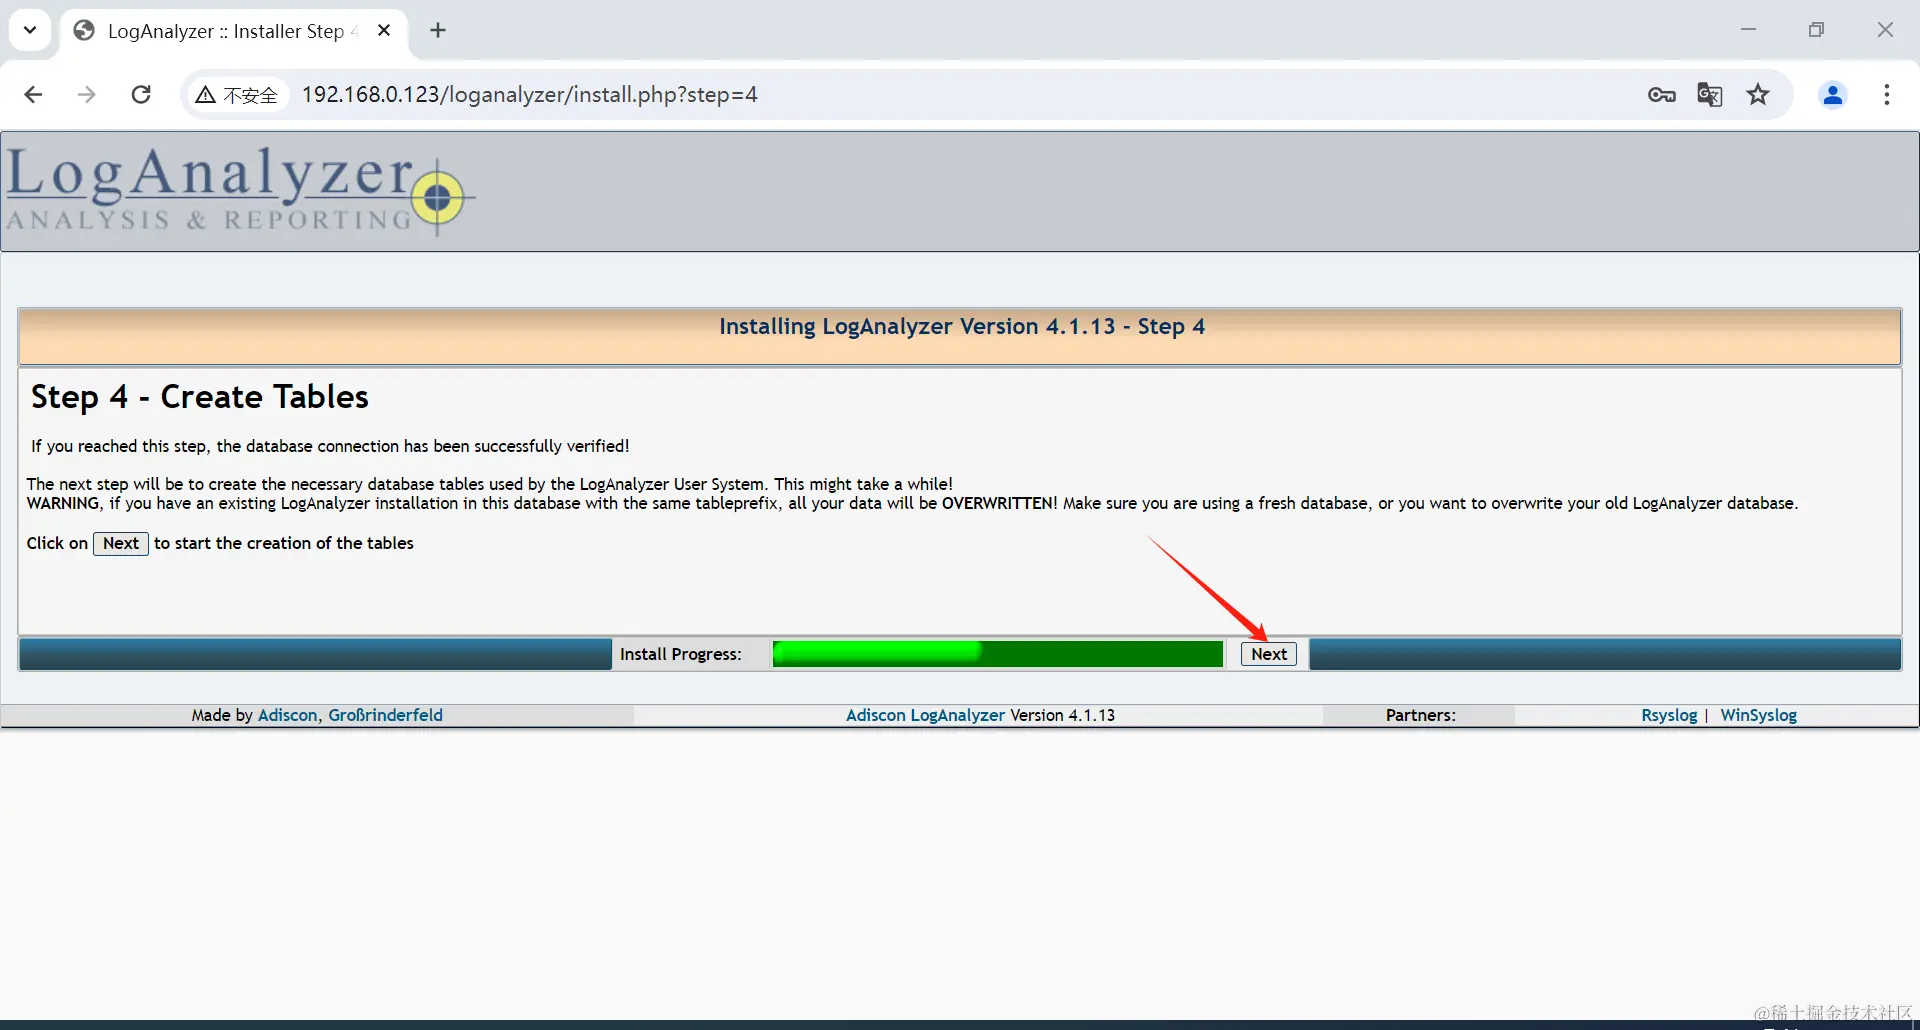Open the tab search dropdown arrow
Screen dimensions: 1920x1030
point(30,30)
